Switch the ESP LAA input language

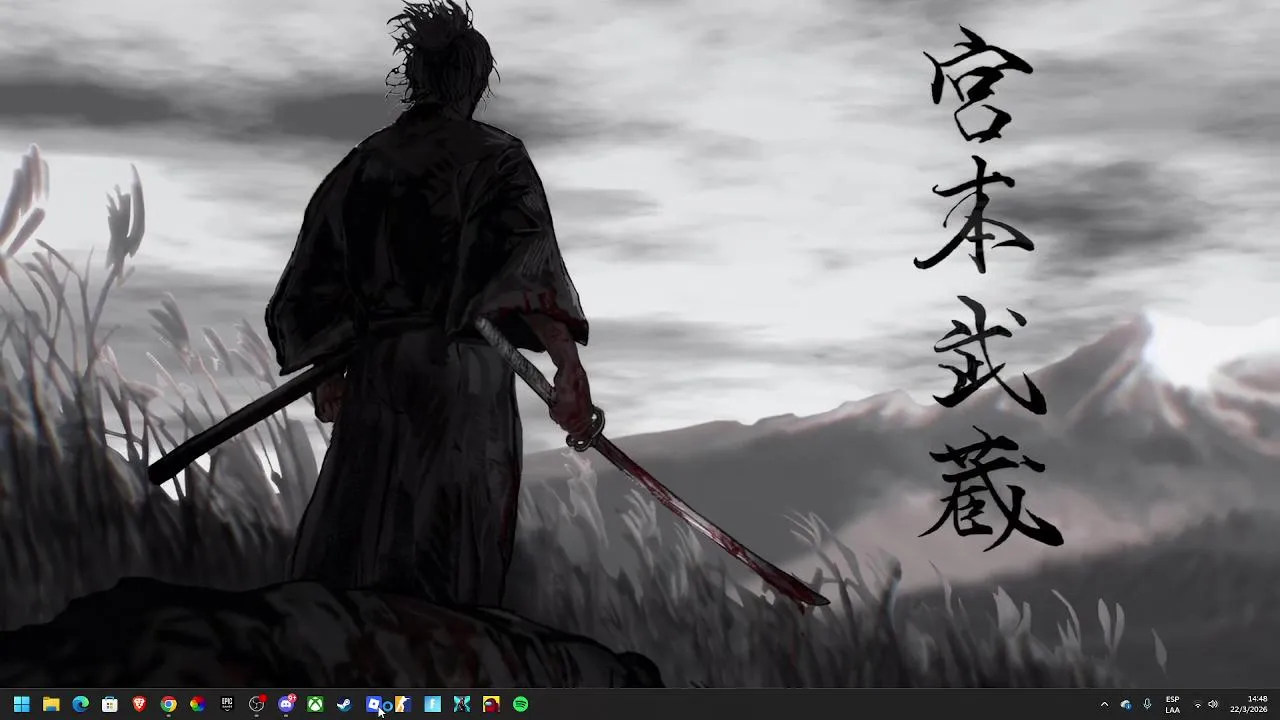click(1172, 704)
